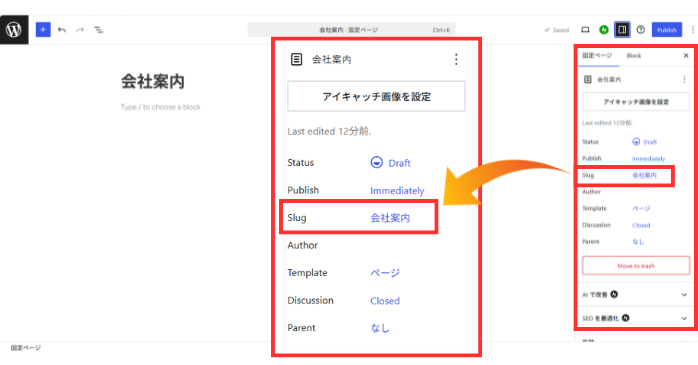Click the Jetpack badge next to AI で改善
The height and width of the screenshot is (365, 698).
[614, 294]
